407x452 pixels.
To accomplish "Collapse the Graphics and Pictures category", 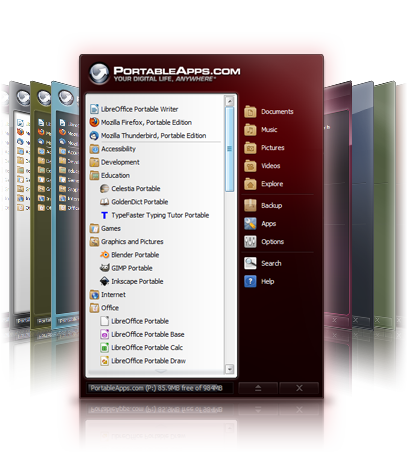I will click(x=127, y=242).
